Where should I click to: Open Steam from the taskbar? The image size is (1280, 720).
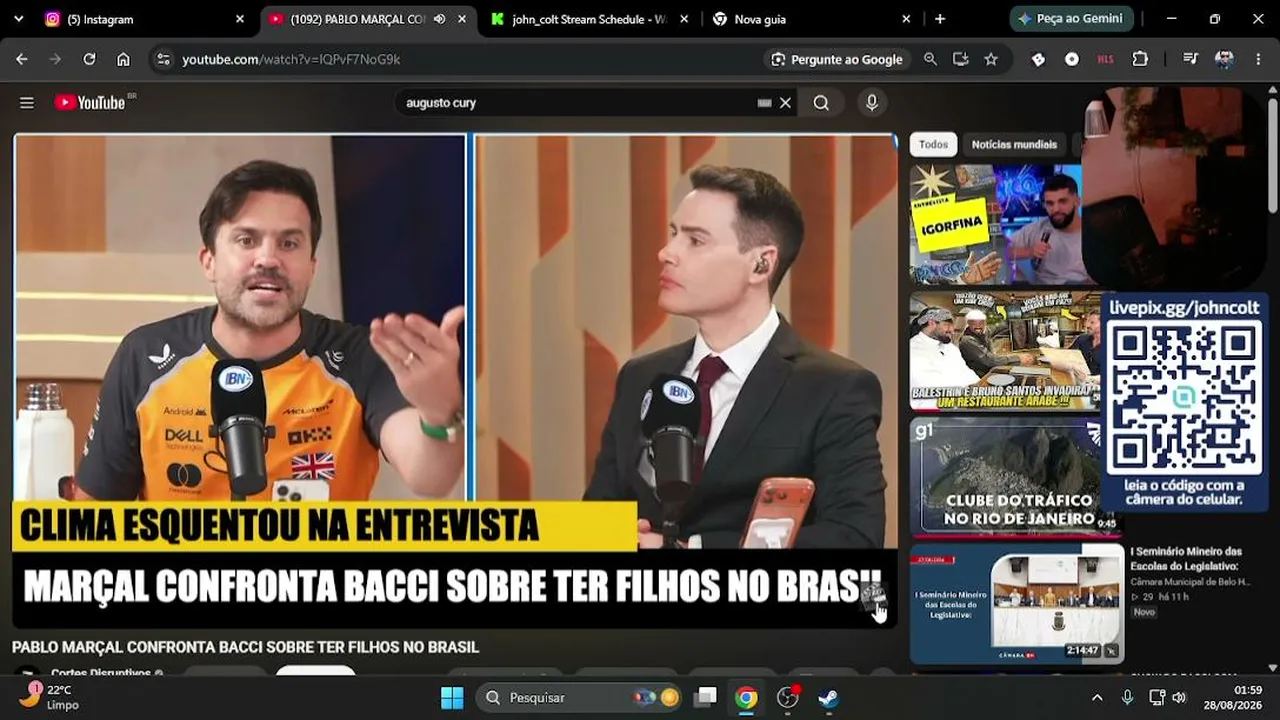click(828, 697)
